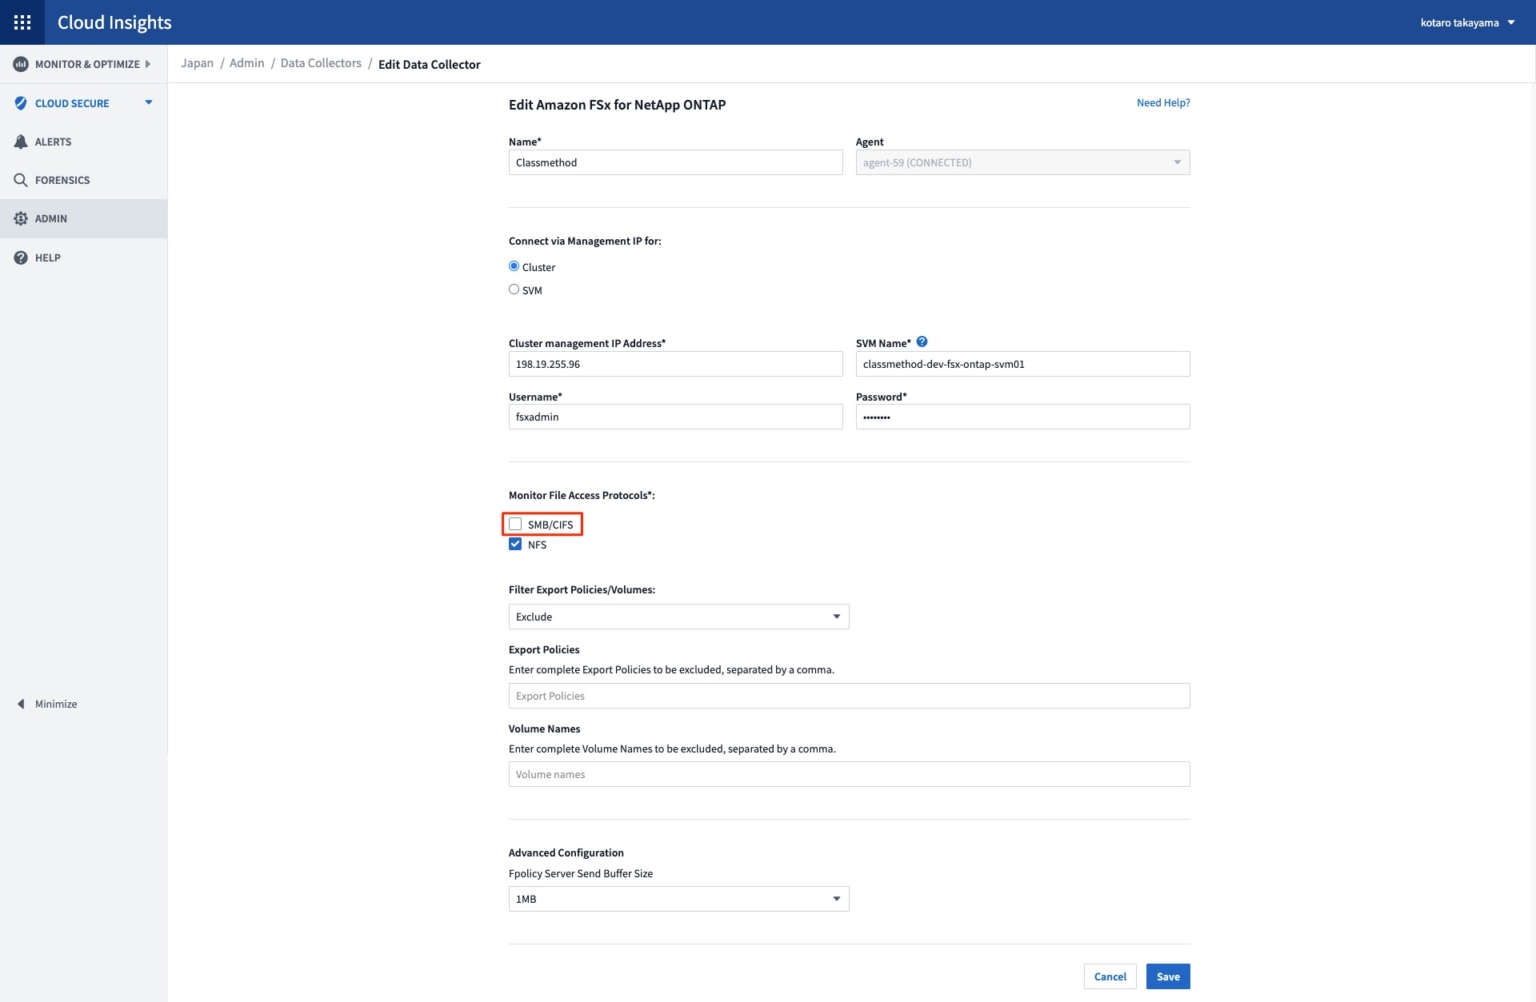Minimize the left navigation sidebar

(47, 704)
